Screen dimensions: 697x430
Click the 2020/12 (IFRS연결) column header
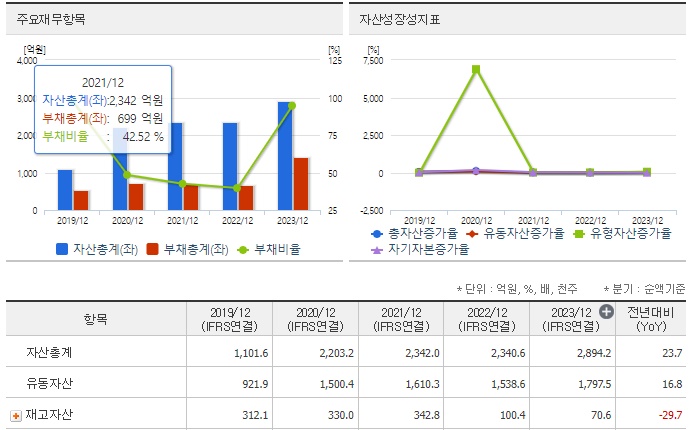click(316, 319)
